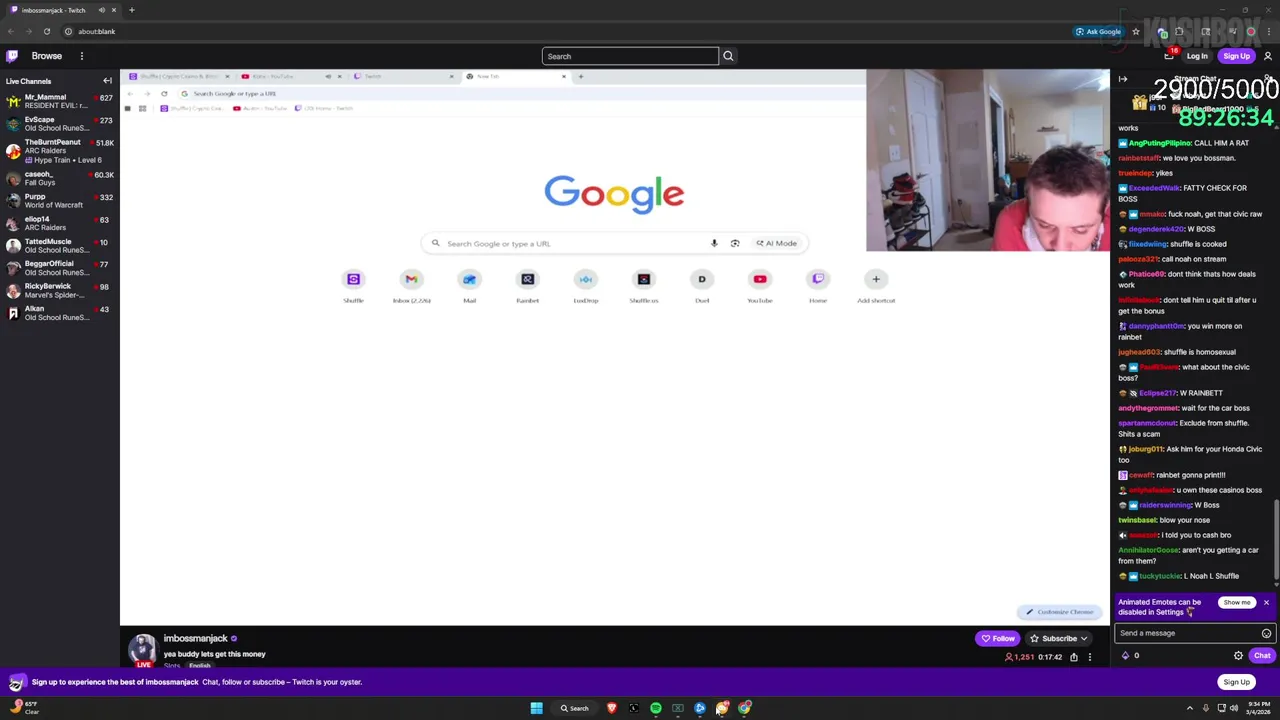The width and height of the screenshot is (1280, 720).
Task: Open the Browse page
Action: tap(46, 56)
